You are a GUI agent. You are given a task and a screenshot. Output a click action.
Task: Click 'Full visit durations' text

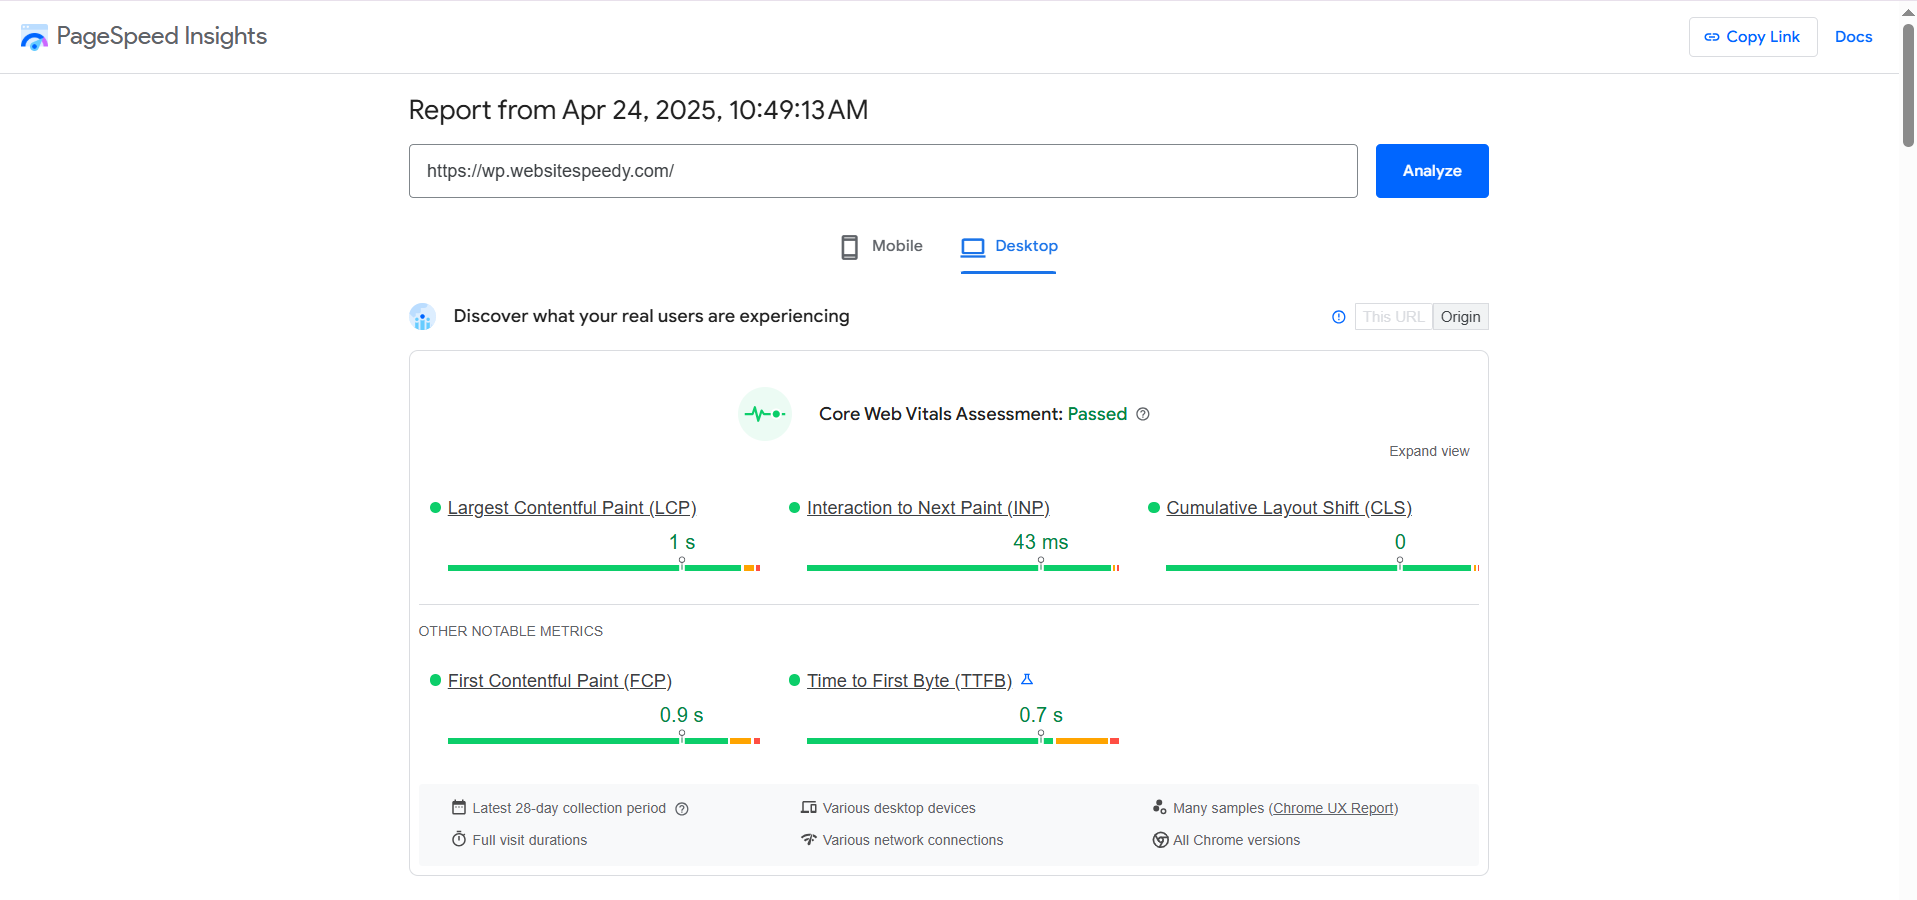[x=530, y=840]
